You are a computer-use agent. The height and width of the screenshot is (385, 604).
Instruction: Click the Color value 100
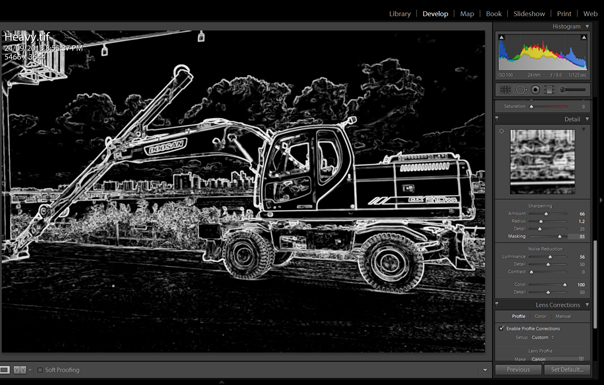tap(581, 284)
